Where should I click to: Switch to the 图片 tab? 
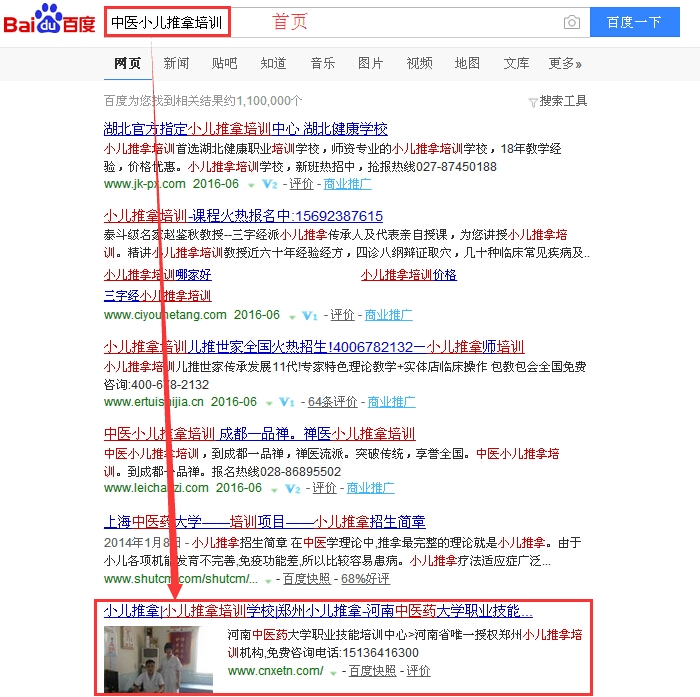pyautogui.click(x=371, y=63)
